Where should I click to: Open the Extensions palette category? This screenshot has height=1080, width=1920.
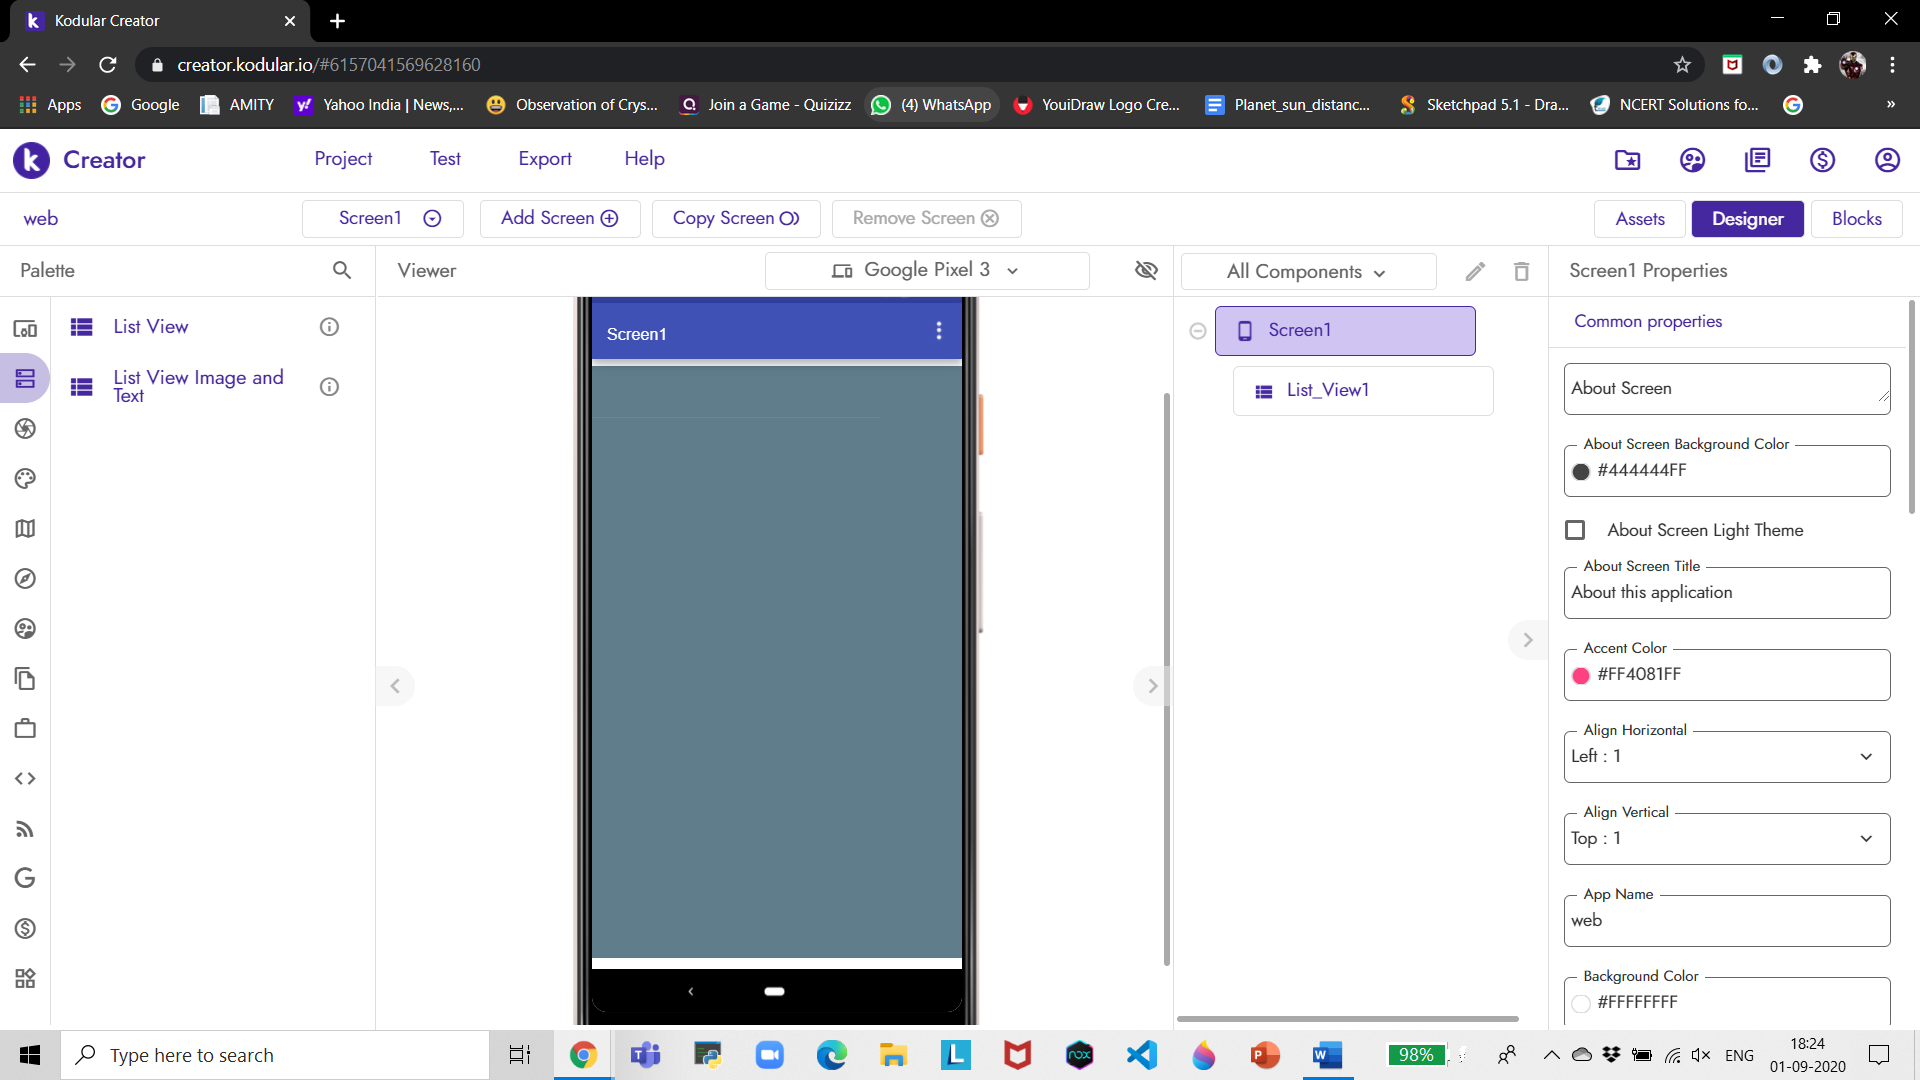(25, 979)
